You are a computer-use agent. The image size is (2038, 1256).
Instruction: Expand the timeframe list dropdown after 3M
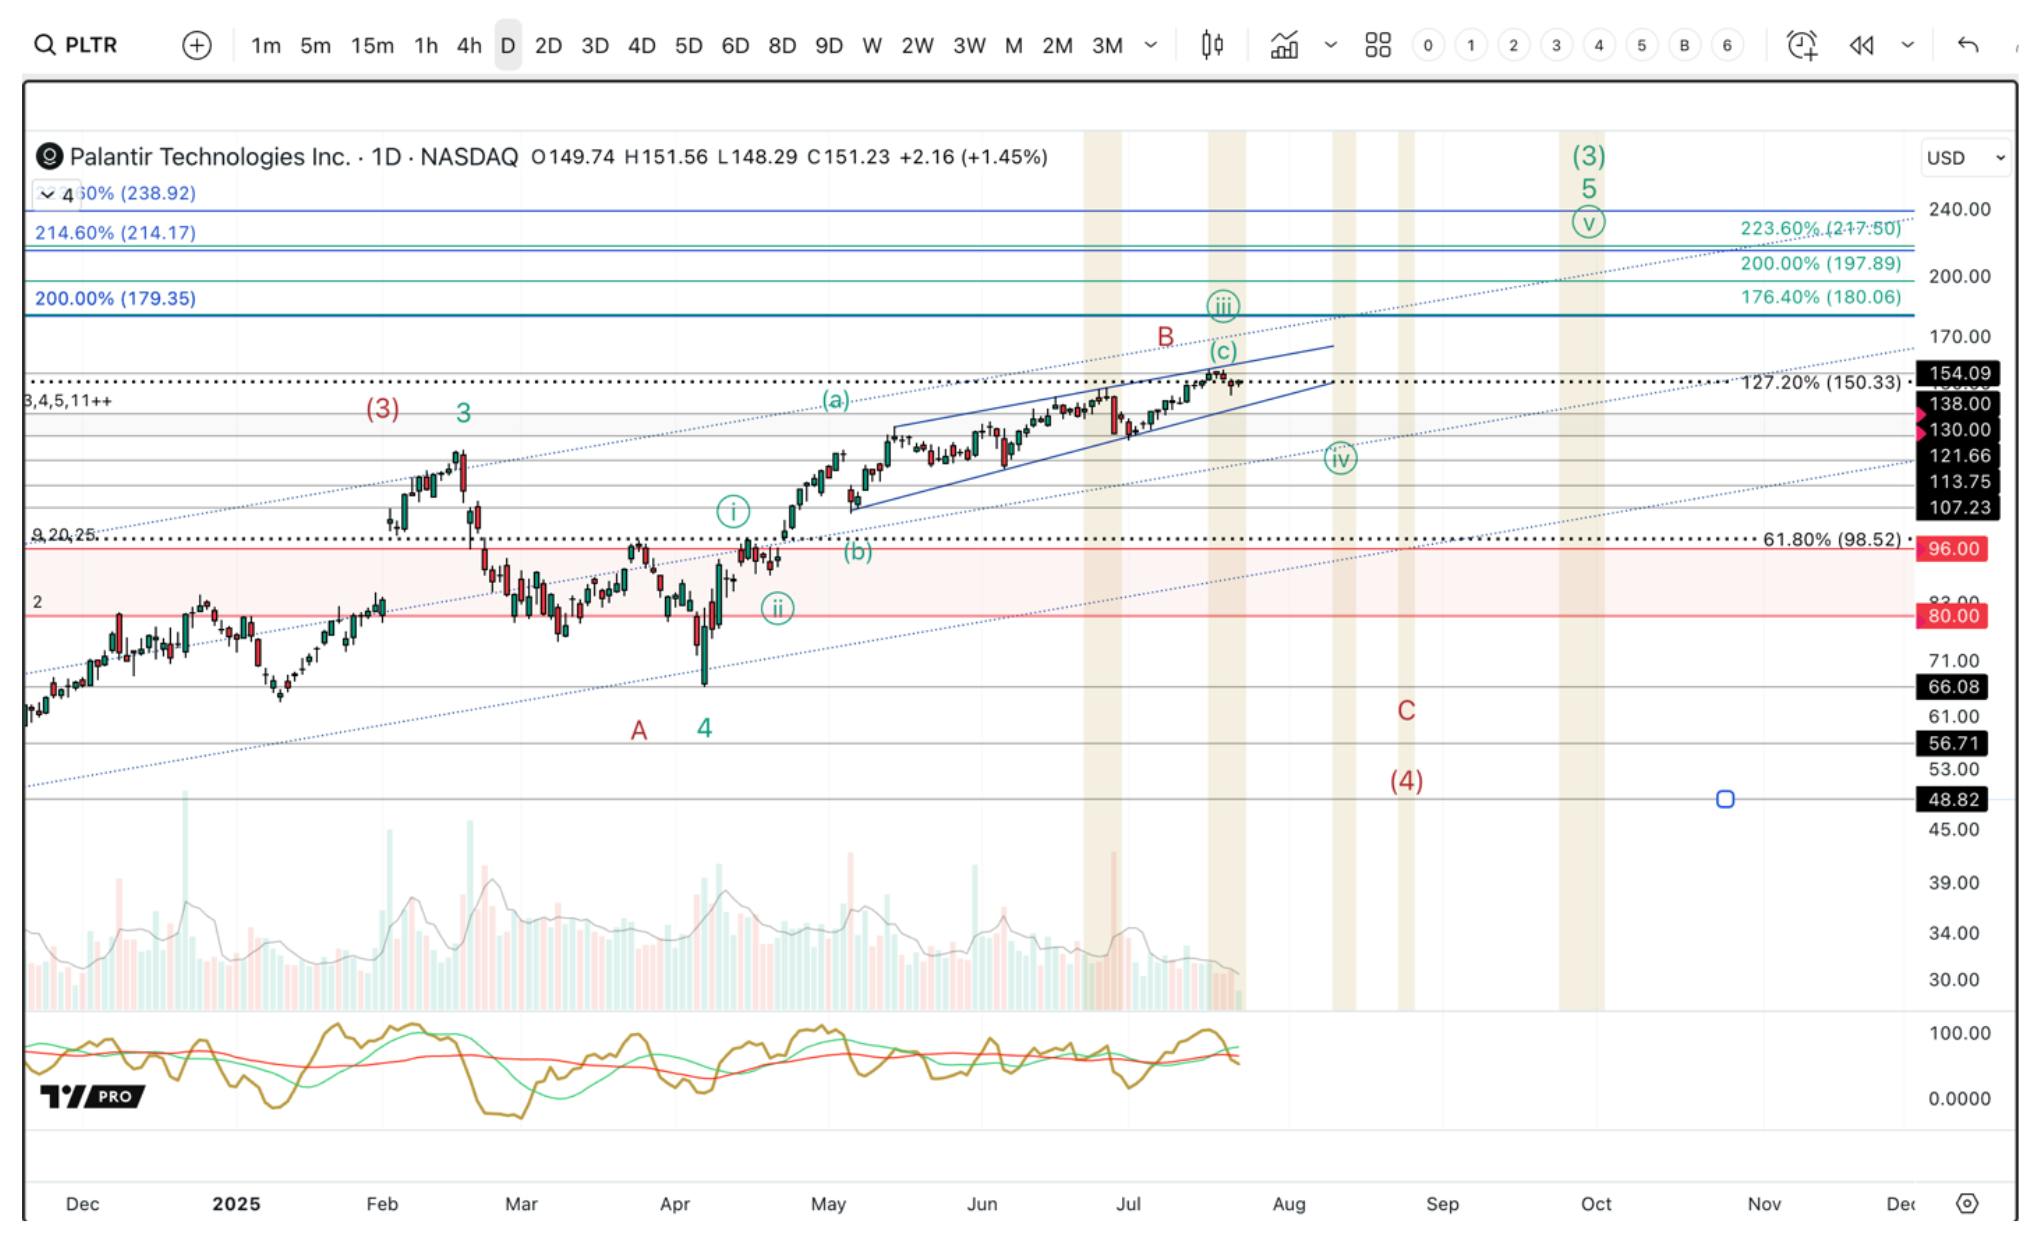coord(1151,45)
